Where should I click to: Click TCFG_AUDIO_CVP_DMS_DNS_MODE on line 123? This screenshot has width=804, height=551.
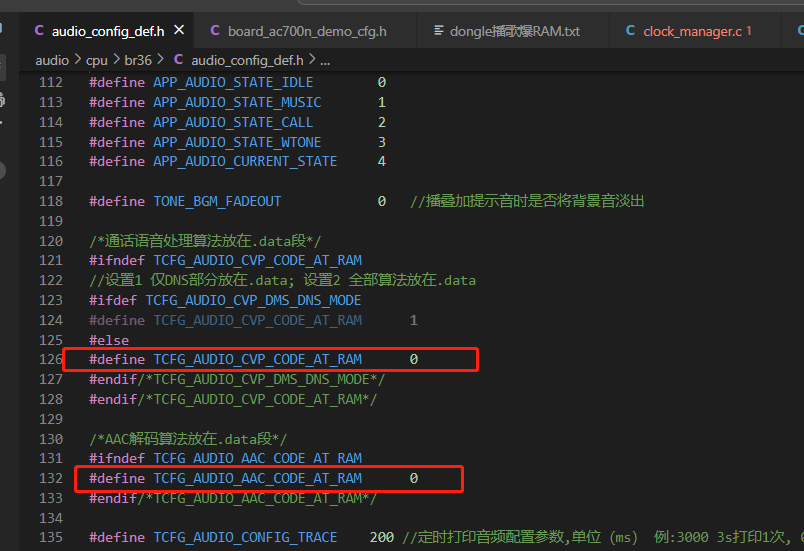(x=253, y=300)
